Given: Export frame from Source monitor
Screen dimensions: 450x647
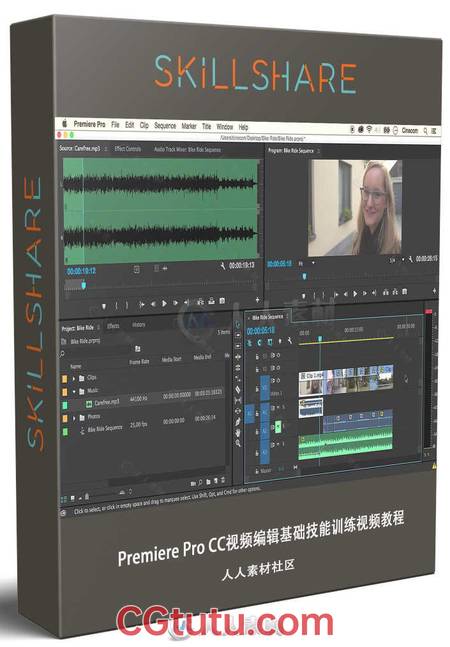Looking at the screenshot, I should pyautogui.click(x=222, y=301).
